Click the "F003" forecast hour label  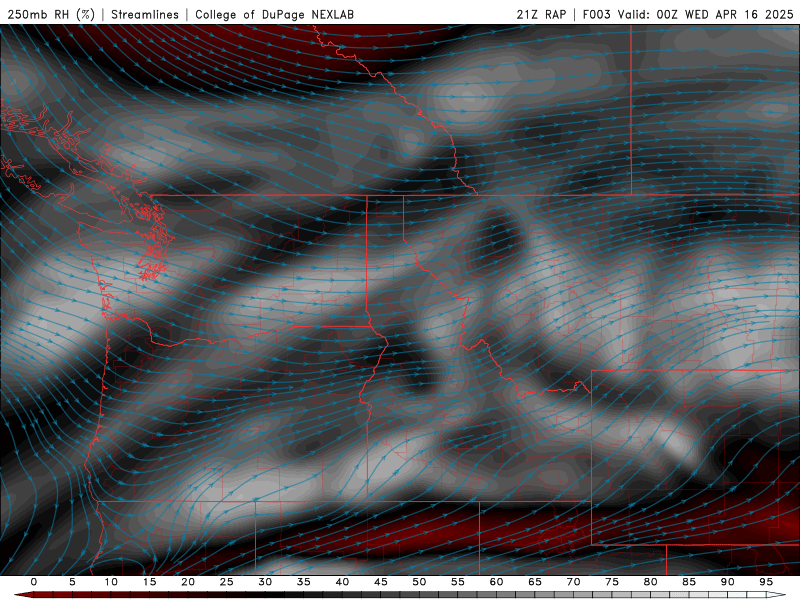coord(596,14)
